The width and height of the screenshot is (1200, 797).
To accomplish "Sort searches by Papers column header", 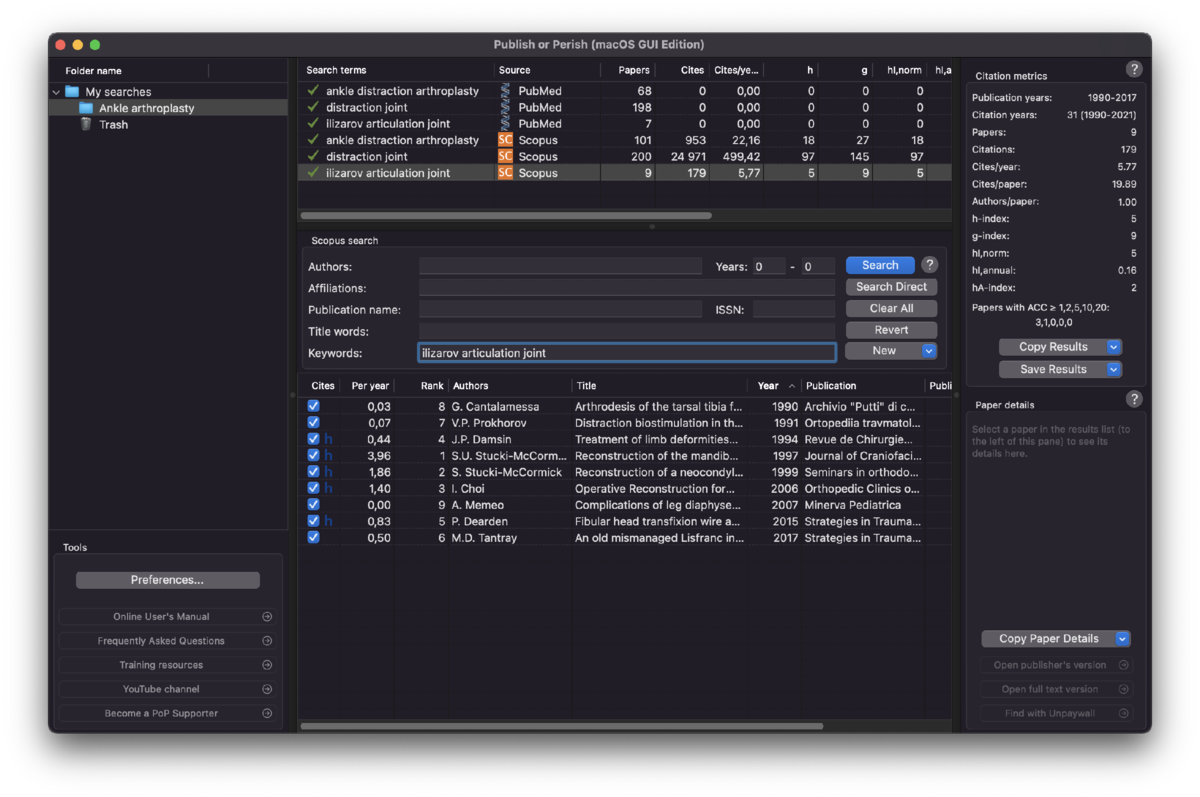I will click(x=634, y=70).
